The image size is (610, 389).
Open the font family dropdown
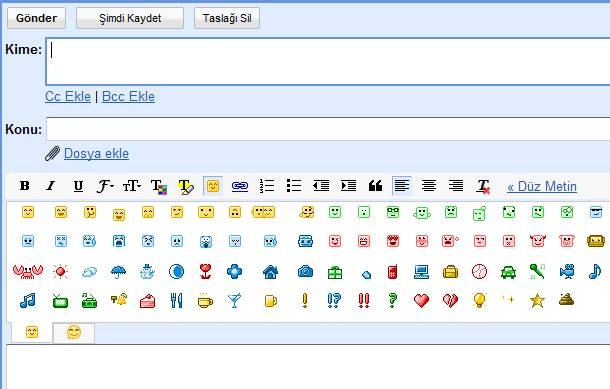(x=105, y=186)
